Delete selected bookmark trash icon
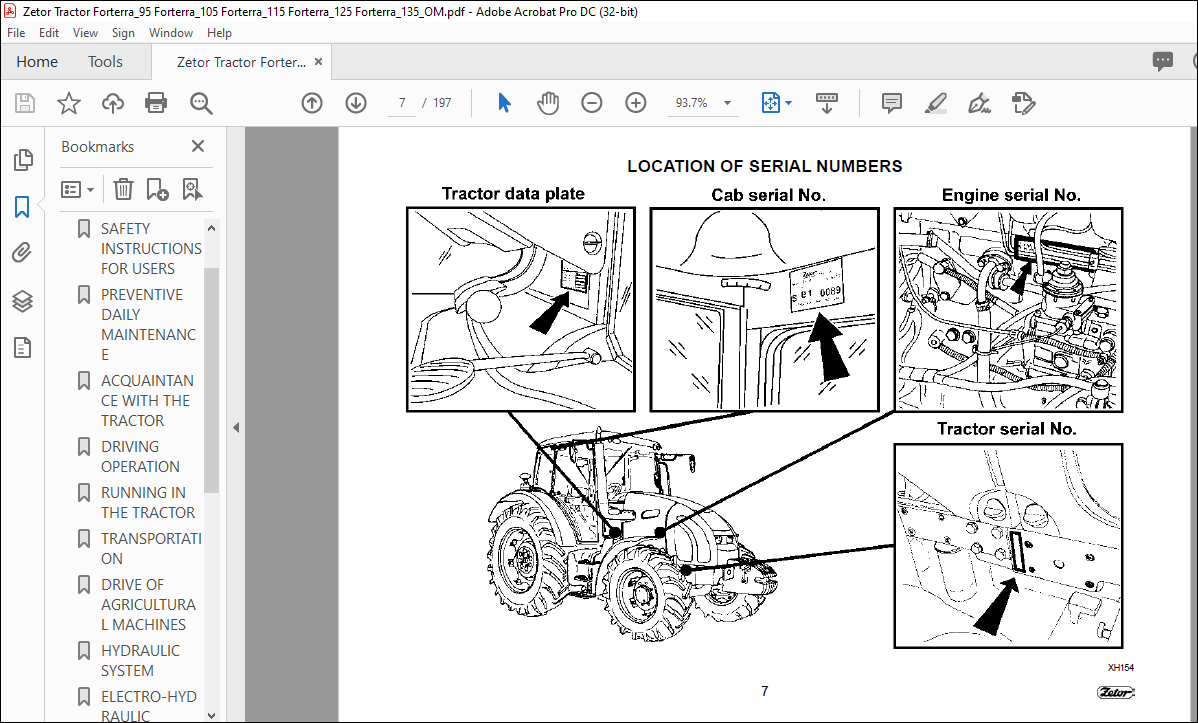The width and height of the screenshot is (1198, 723). click(x=123, y=189)
